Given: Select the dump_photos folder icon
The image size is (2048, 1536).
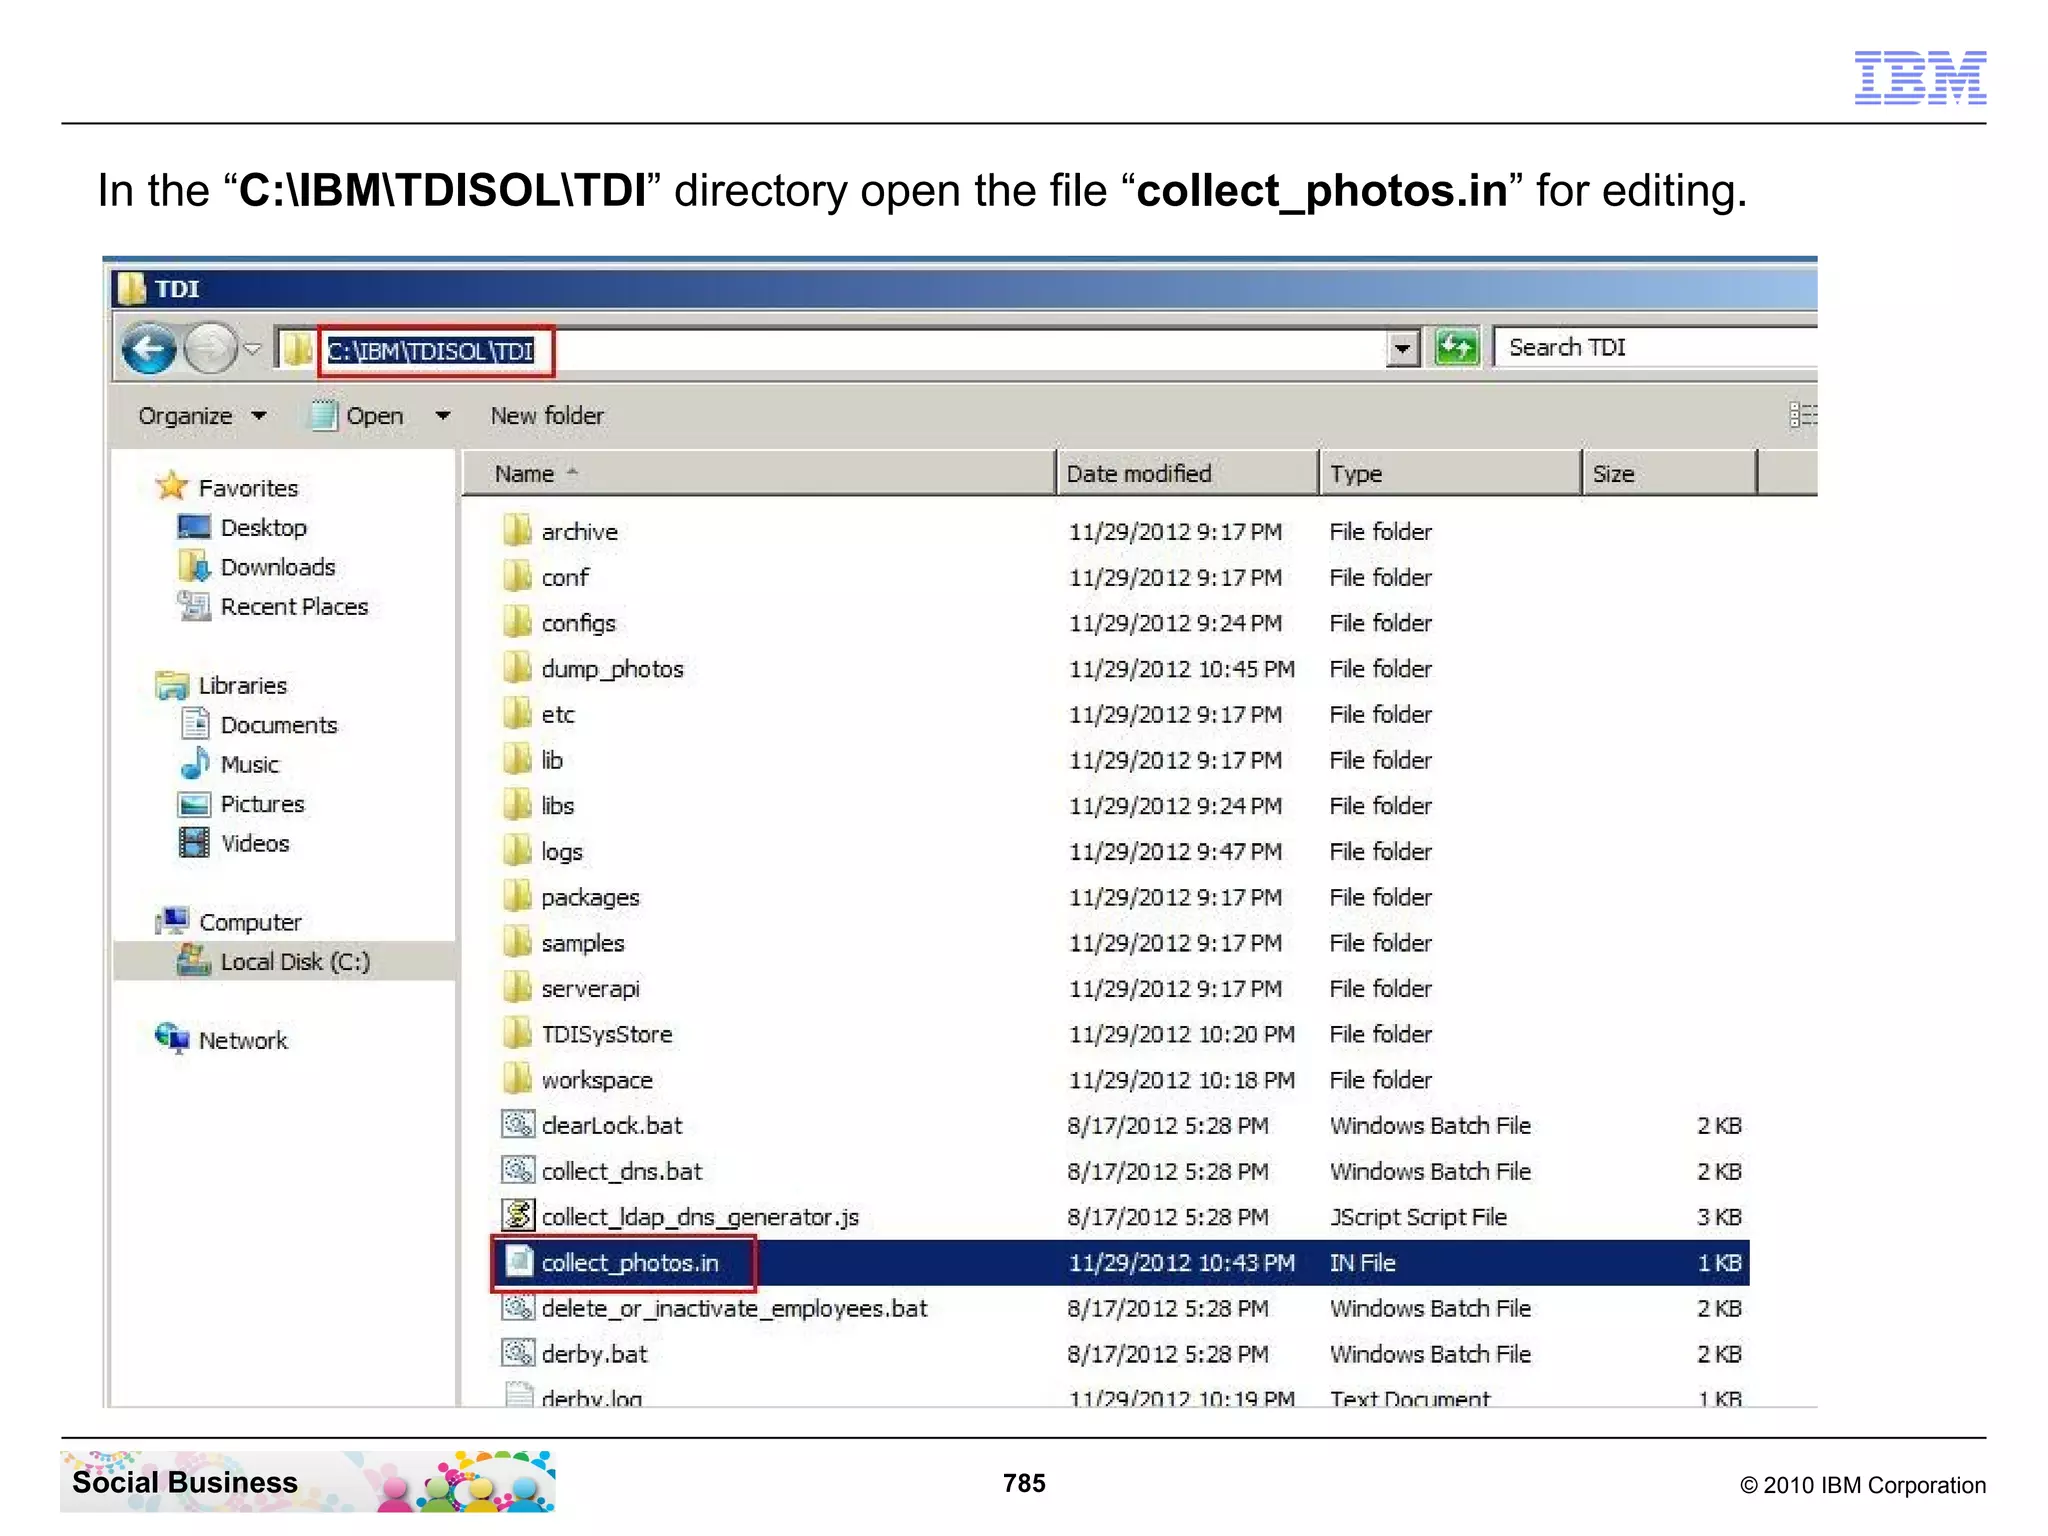Looking at the screenshot, I should tap(517, 668).
